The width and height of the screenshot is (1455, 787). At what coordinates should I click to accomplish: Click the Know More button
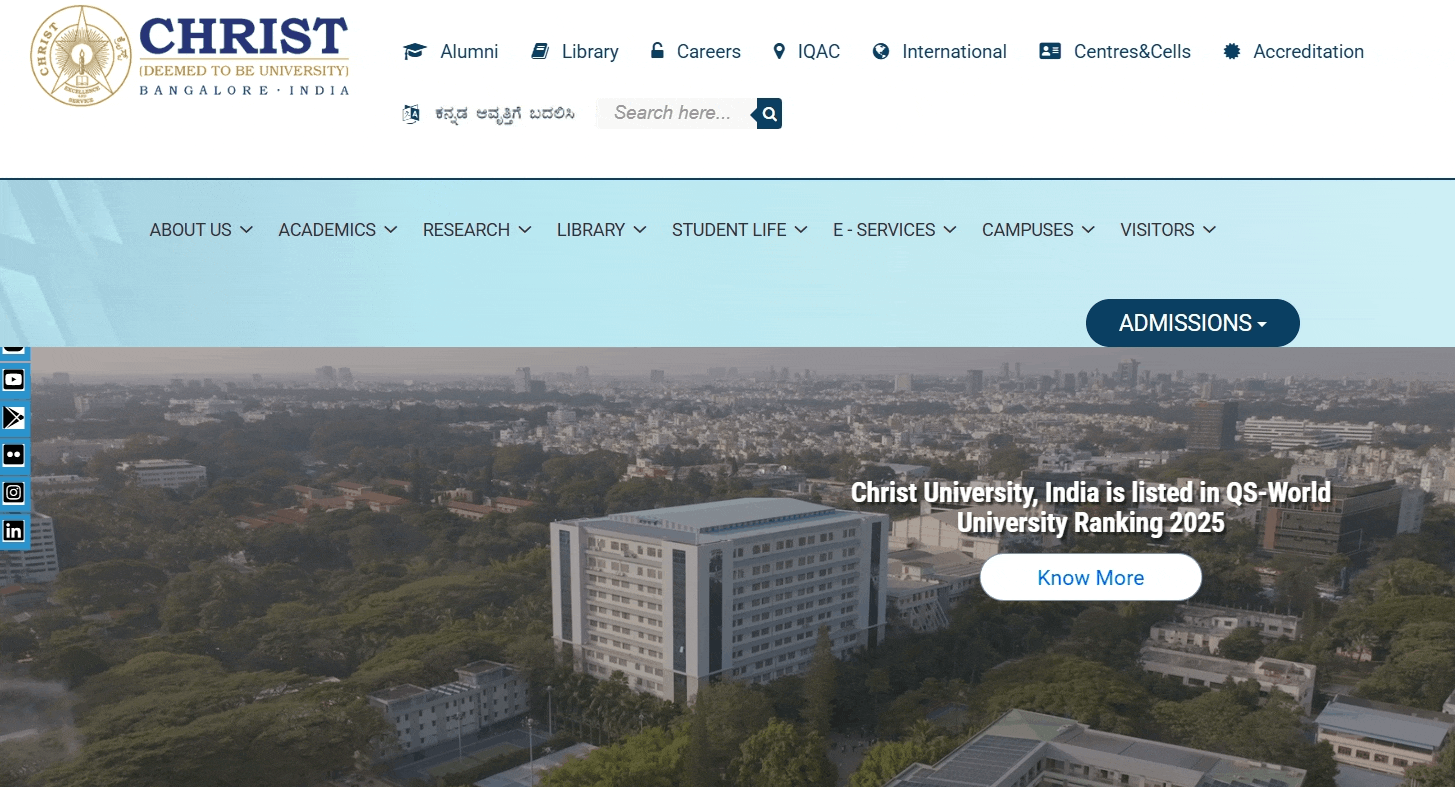tap(1091, 578)
